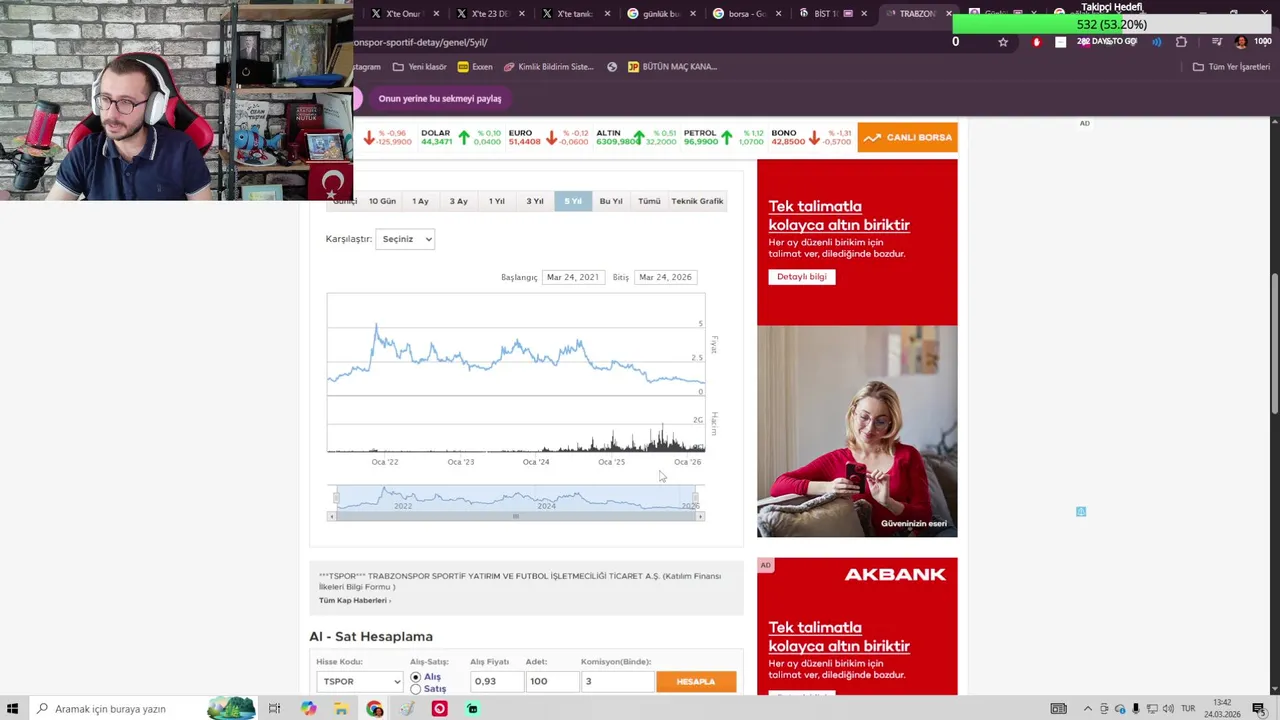Screen dimensions: 1280x720
Task: Open Chrome extensions puzzle icon
Action: tap(1181, 42)
